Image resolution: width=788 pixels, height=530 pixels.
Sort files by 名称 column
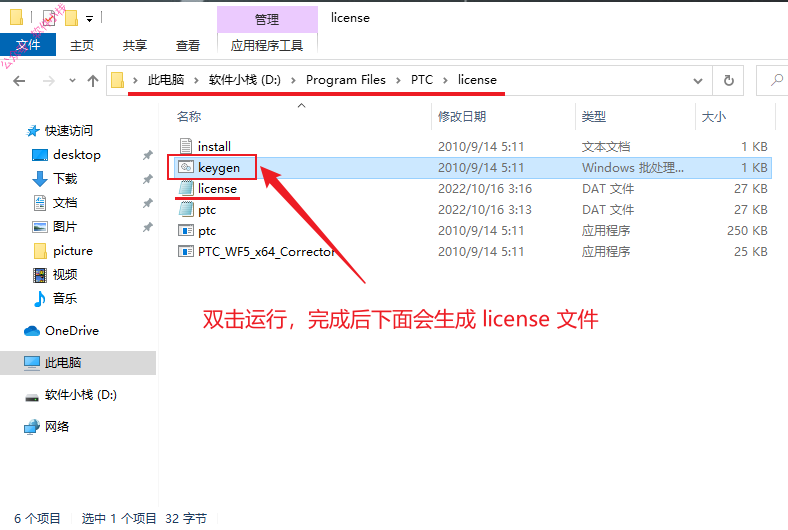[x=189, y=117]
